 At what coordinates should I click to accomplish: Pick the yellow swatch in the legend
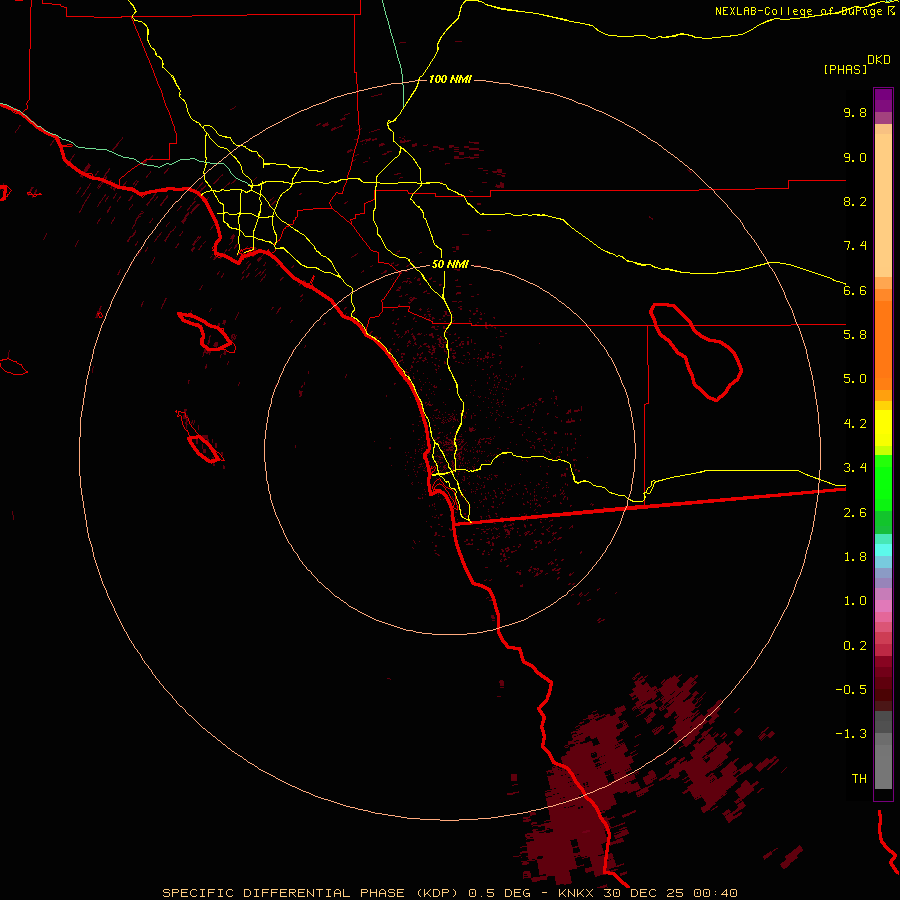(x=883, y=428)
